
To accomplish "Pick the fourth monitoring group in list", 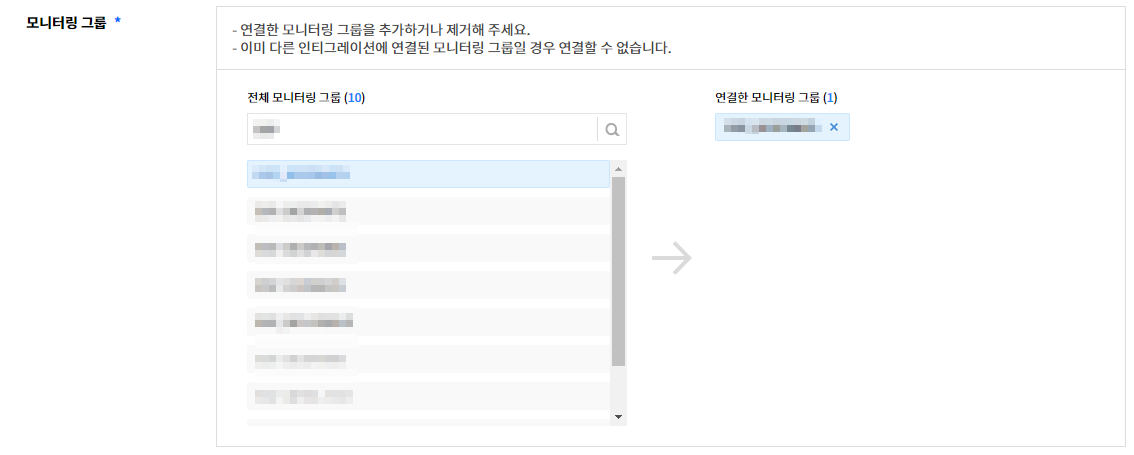I will (x=428, y=285).
